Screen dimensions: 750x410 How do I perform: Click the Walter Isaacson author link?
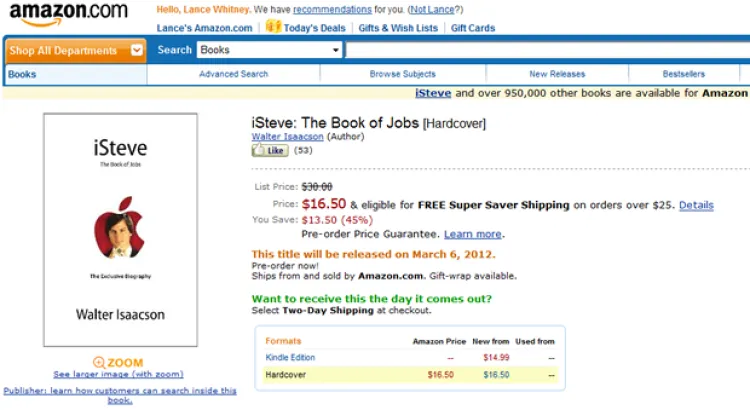(x=288, y=136)
